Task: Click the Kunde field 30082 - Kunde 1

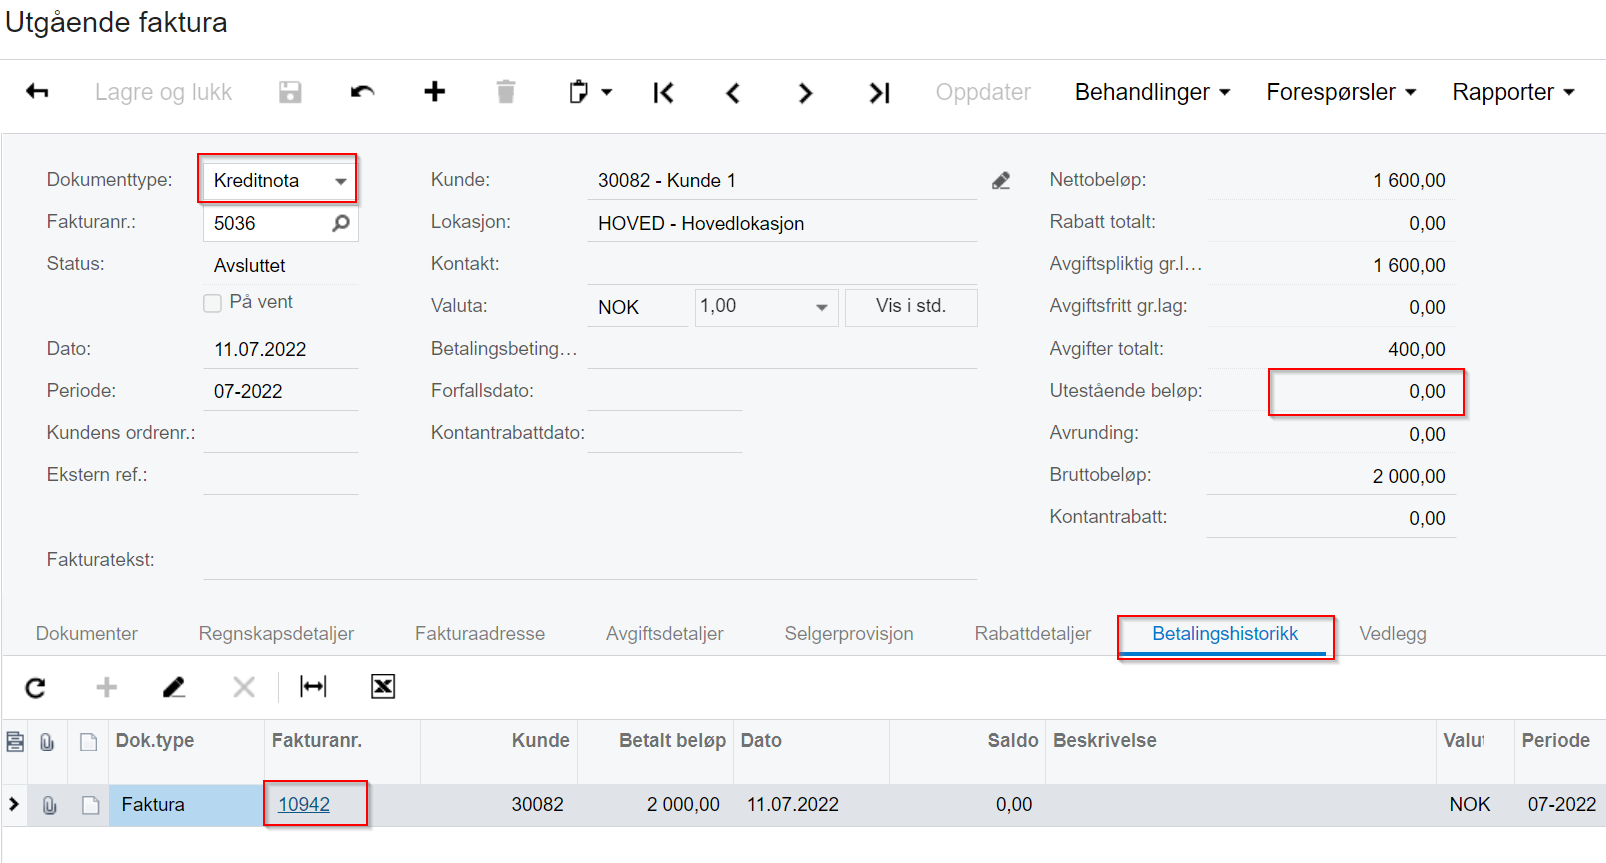Action: point(782,180)
